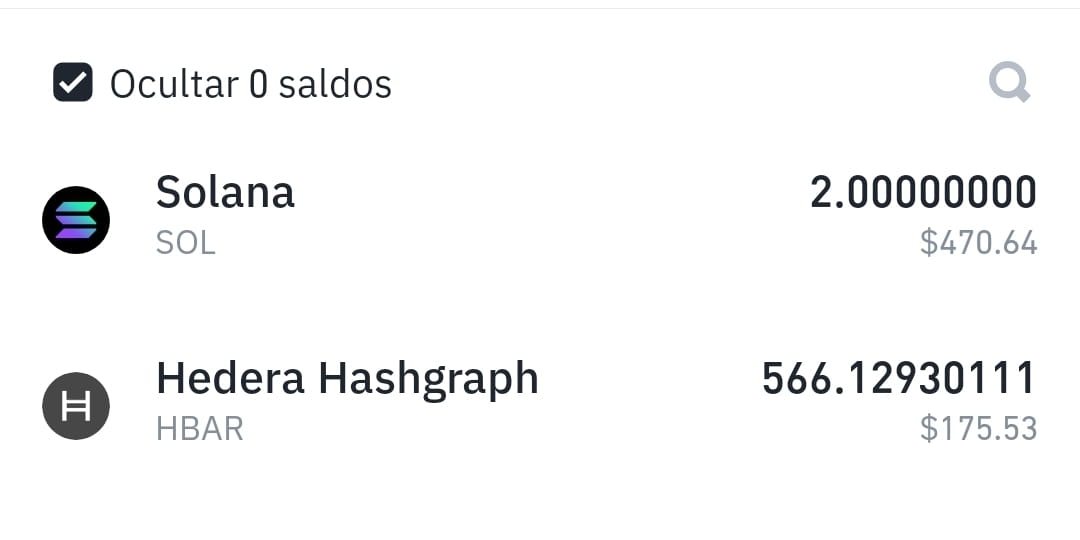Open the 2.00000000 Solana balance
The image size is (1080, 540).
(x=923, y=192)
